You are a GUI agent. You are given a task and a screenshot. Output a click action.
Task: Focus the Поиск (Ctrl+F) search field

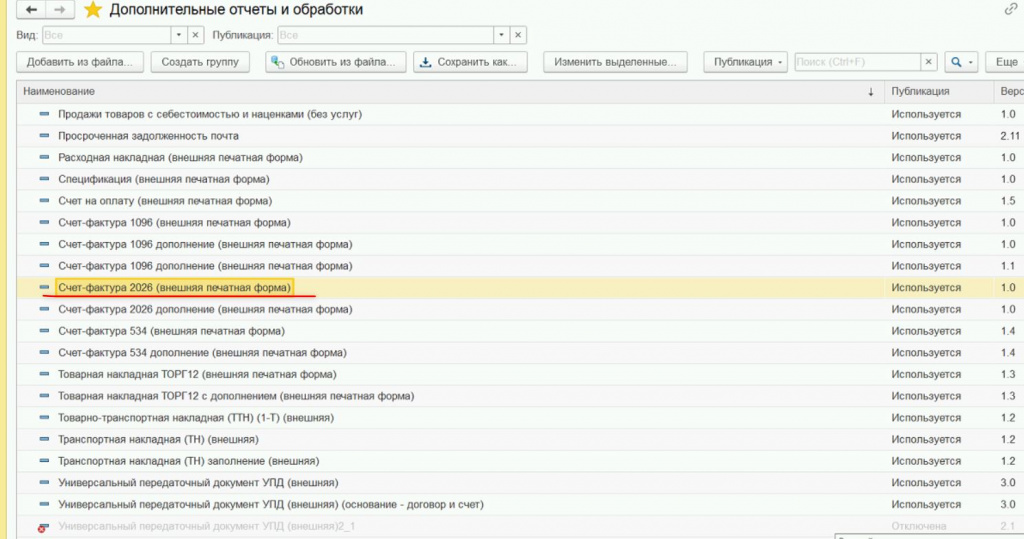coord(857,62)
